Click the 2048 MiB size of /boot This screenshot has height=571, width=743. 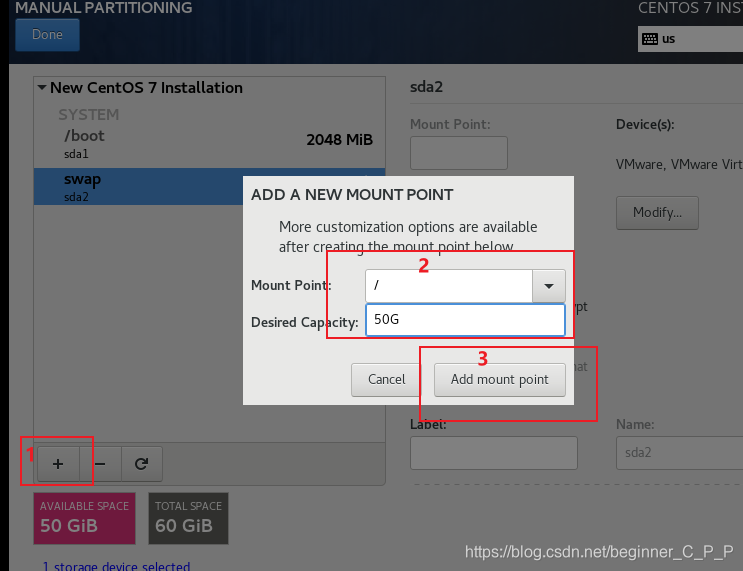point(339,140)
